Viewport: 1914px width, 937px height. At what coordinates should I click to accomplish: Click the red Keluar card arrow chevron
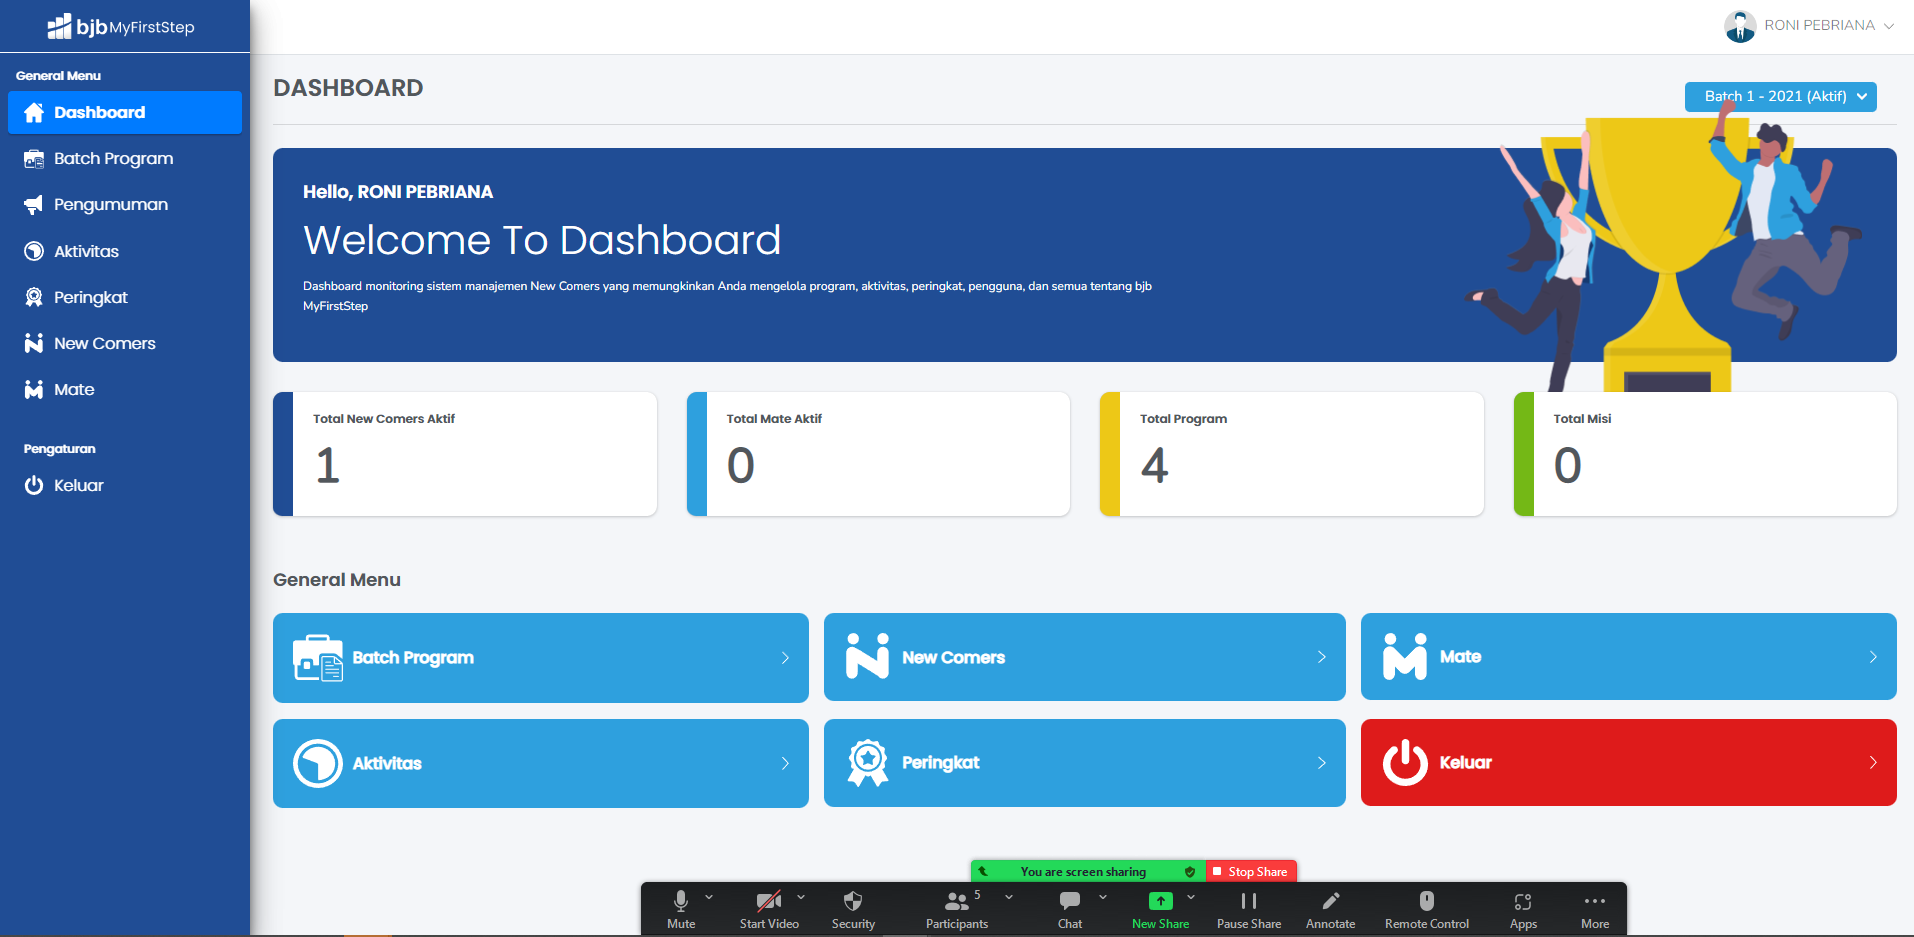(1873, 762)
